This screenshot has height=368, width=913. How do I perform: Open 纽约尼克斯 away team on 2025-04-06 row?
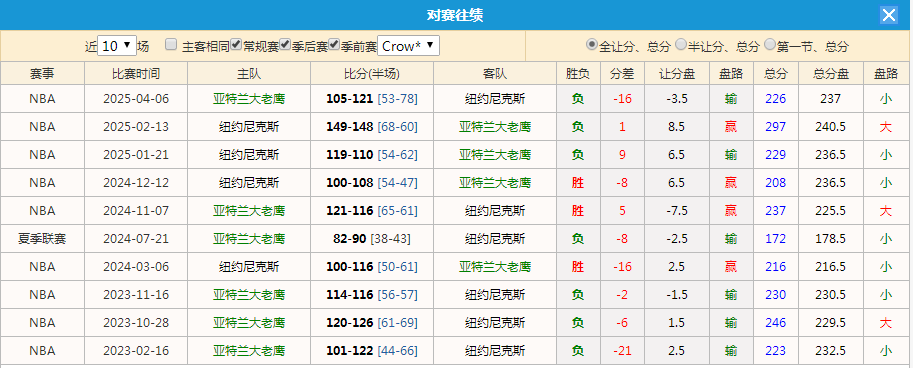(x=495, y=99)
